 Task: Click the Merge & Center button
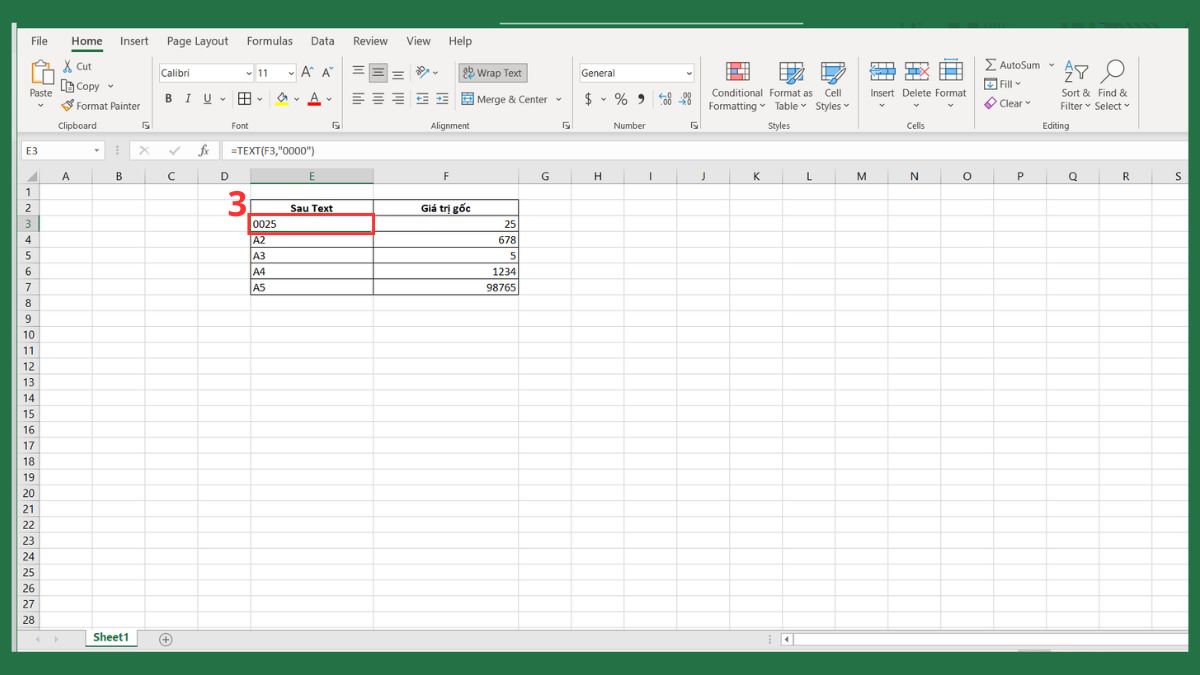pyautogui.click(x=505, y=99)
